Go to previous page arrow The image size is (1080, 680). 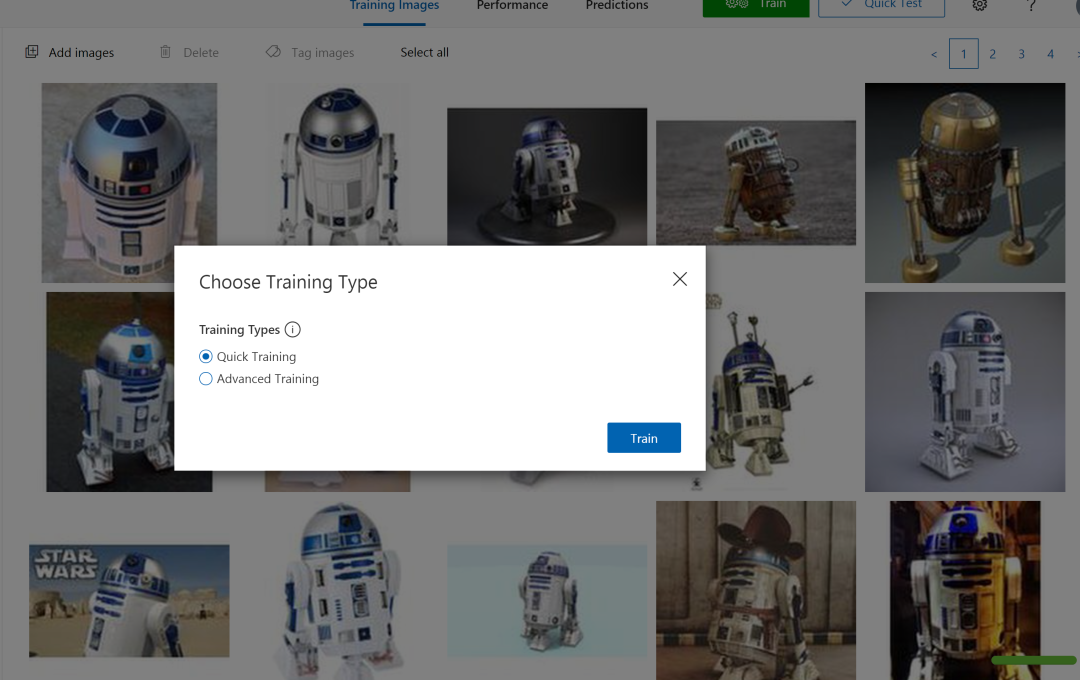point(934,54)
